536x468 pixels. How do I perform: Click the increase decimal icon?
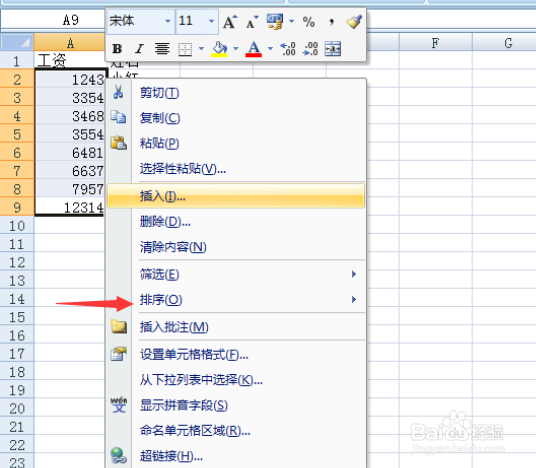(287, 49)
